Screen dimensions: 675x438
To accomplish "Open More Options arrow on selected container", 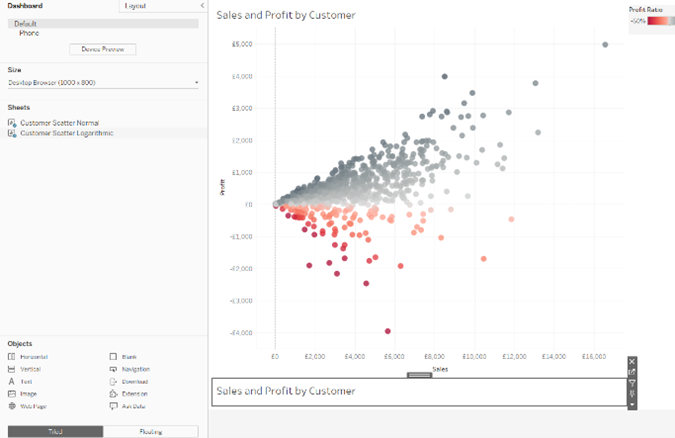I will [632, 404].
